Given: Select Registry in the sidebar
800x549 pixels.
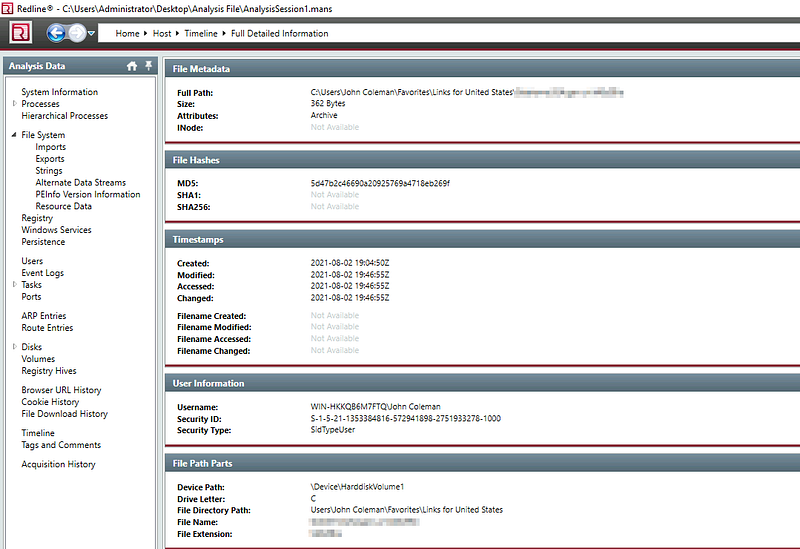Looking at the screenshot, I should pyautogui.click(x=37, y=218).
